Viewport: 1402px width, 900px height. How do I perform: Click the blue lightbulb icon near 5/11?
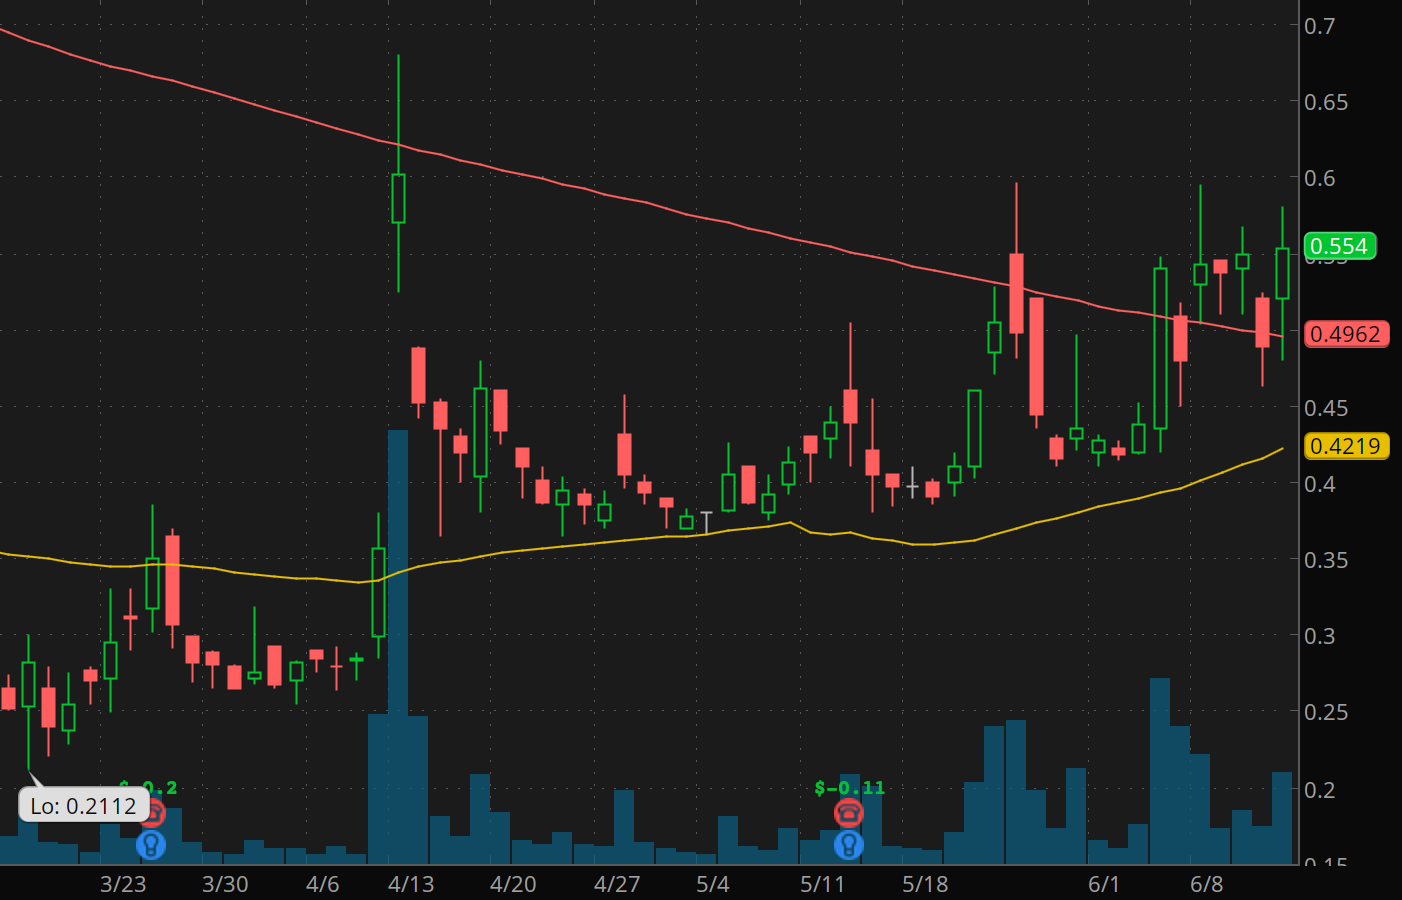848,845
